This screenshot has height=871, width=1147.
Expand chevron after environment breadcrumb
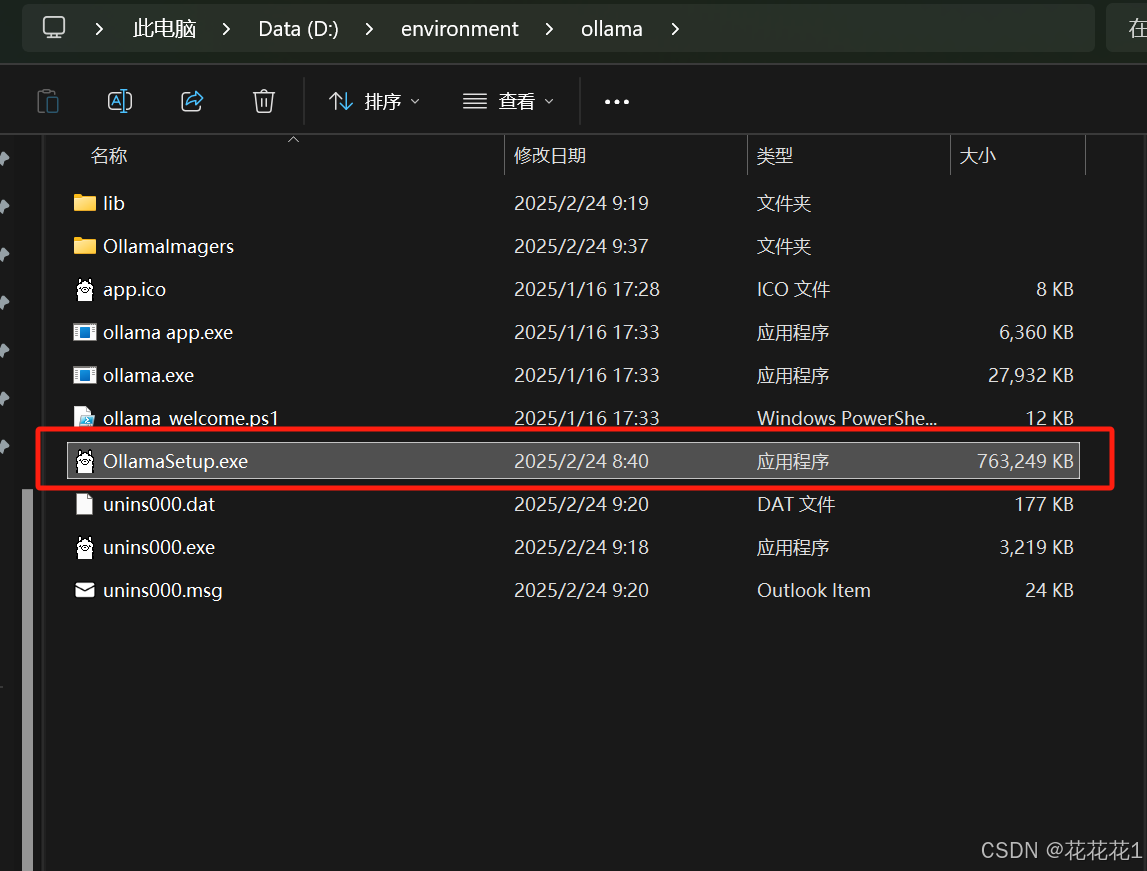coord(549,29)
